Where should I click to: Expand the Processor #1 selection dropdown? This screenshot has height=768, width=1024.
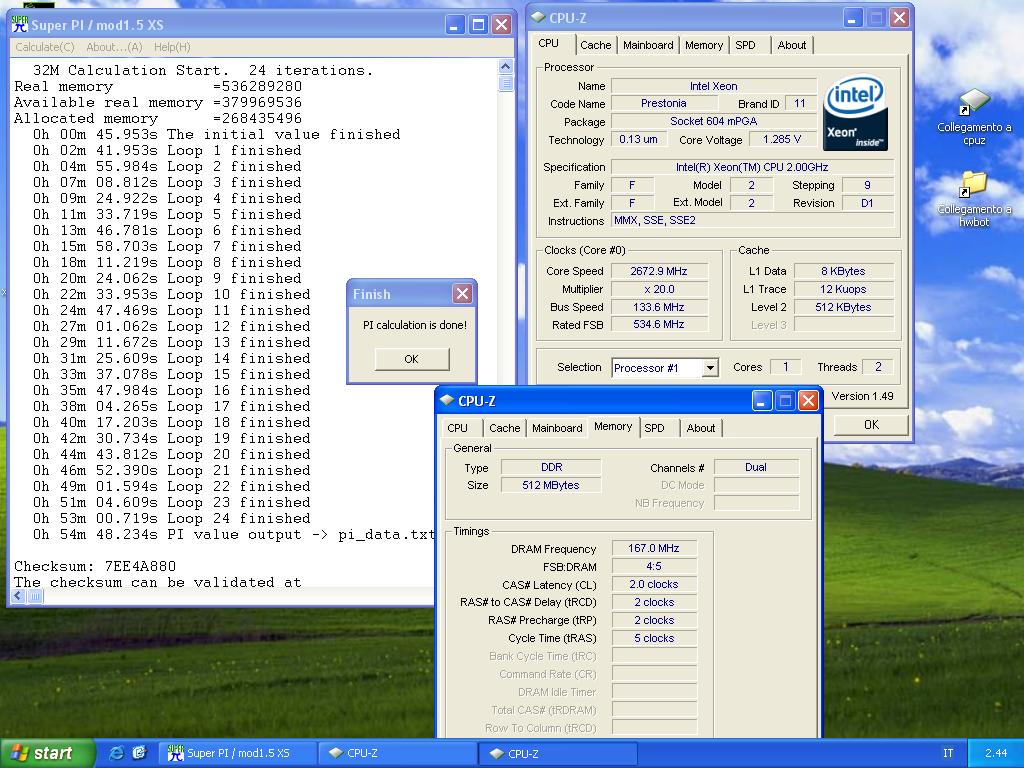[710, 368]
